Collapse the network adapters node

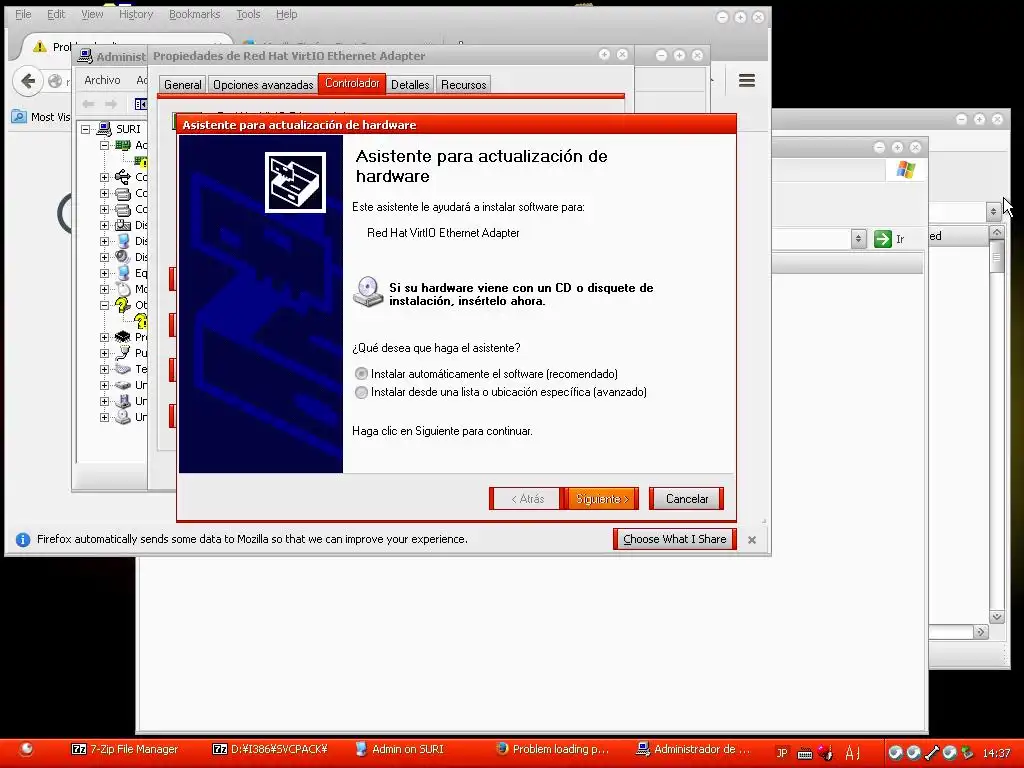click(104, 145)
